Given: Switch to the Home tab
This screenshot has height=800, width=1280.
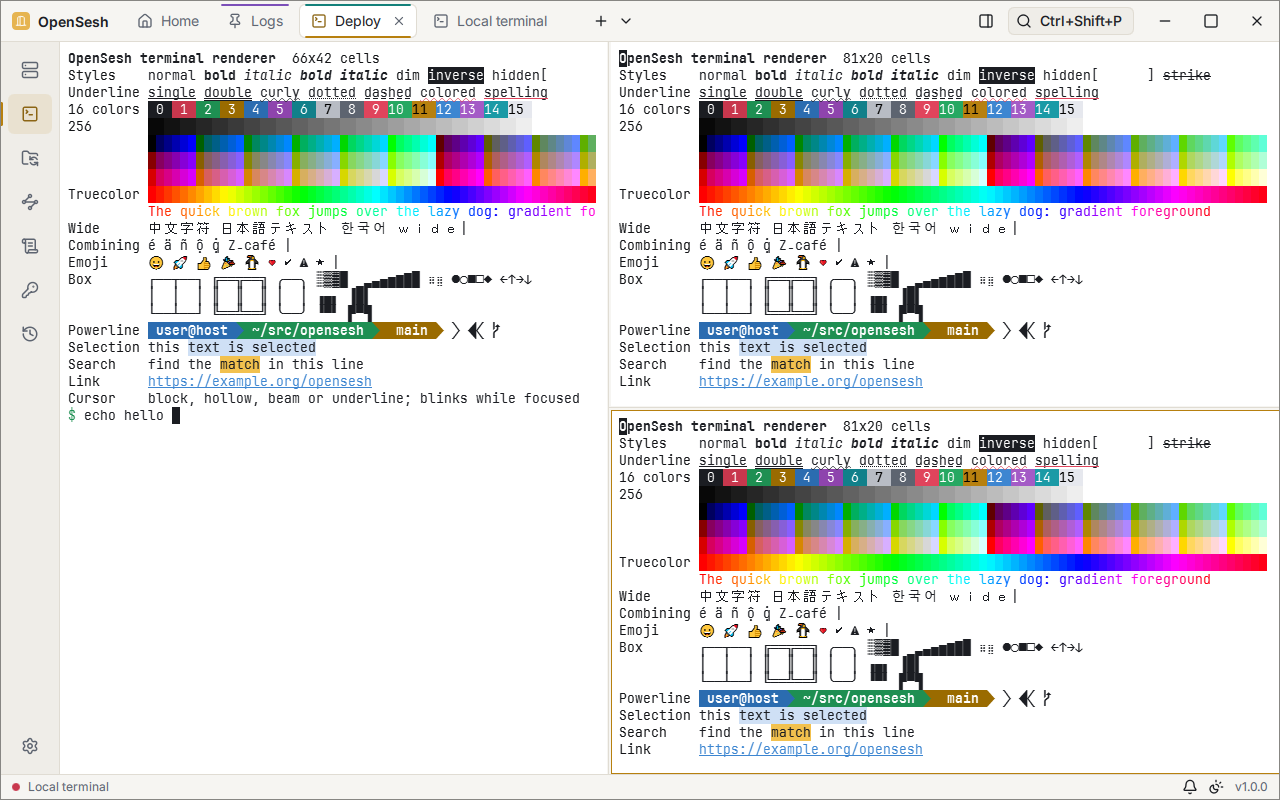Looking at the screenshot, I should [x=168, y=21].
